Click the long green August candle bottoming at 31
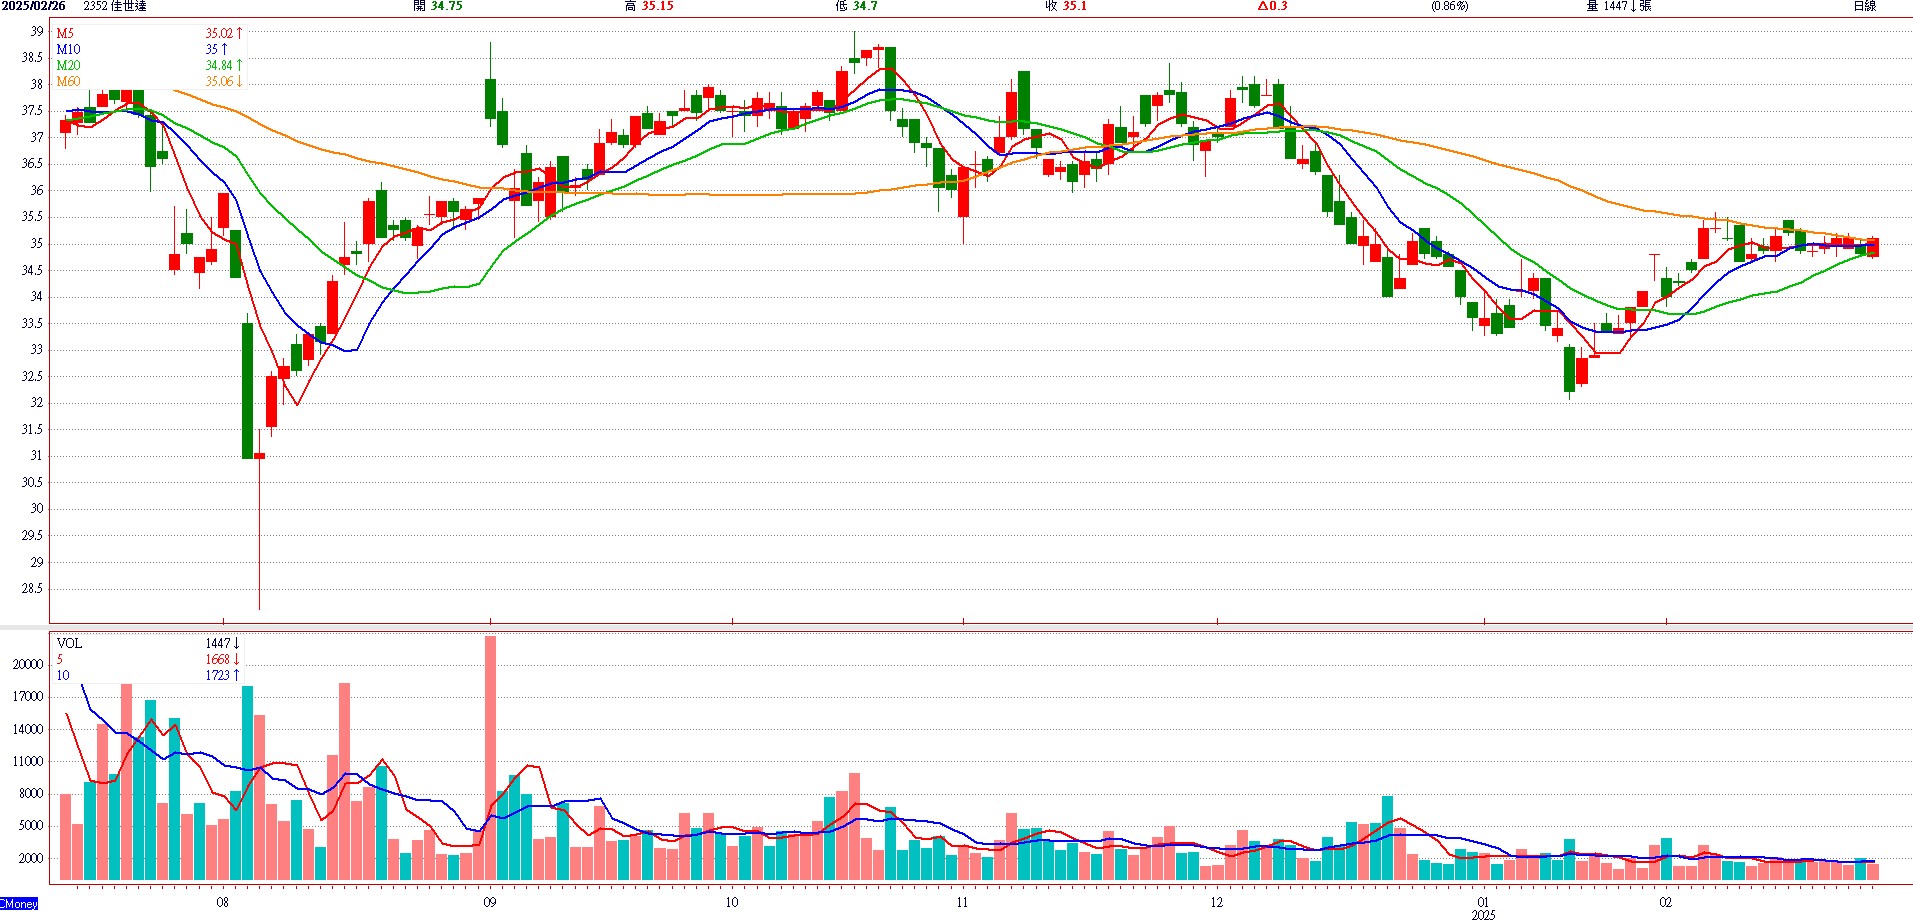The height and width of the screenshot is (922, 1913). (247, 390)
